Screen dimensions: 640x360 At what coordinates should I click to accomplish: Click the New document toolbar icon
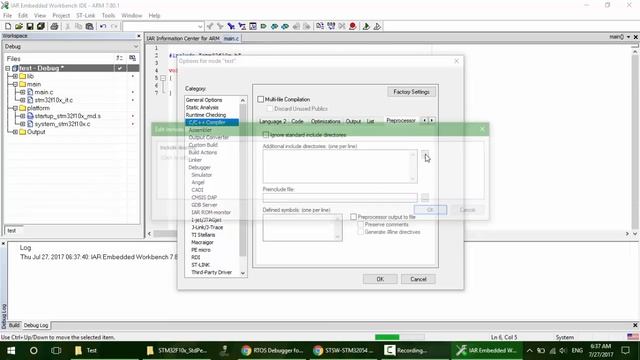(8, 27)
